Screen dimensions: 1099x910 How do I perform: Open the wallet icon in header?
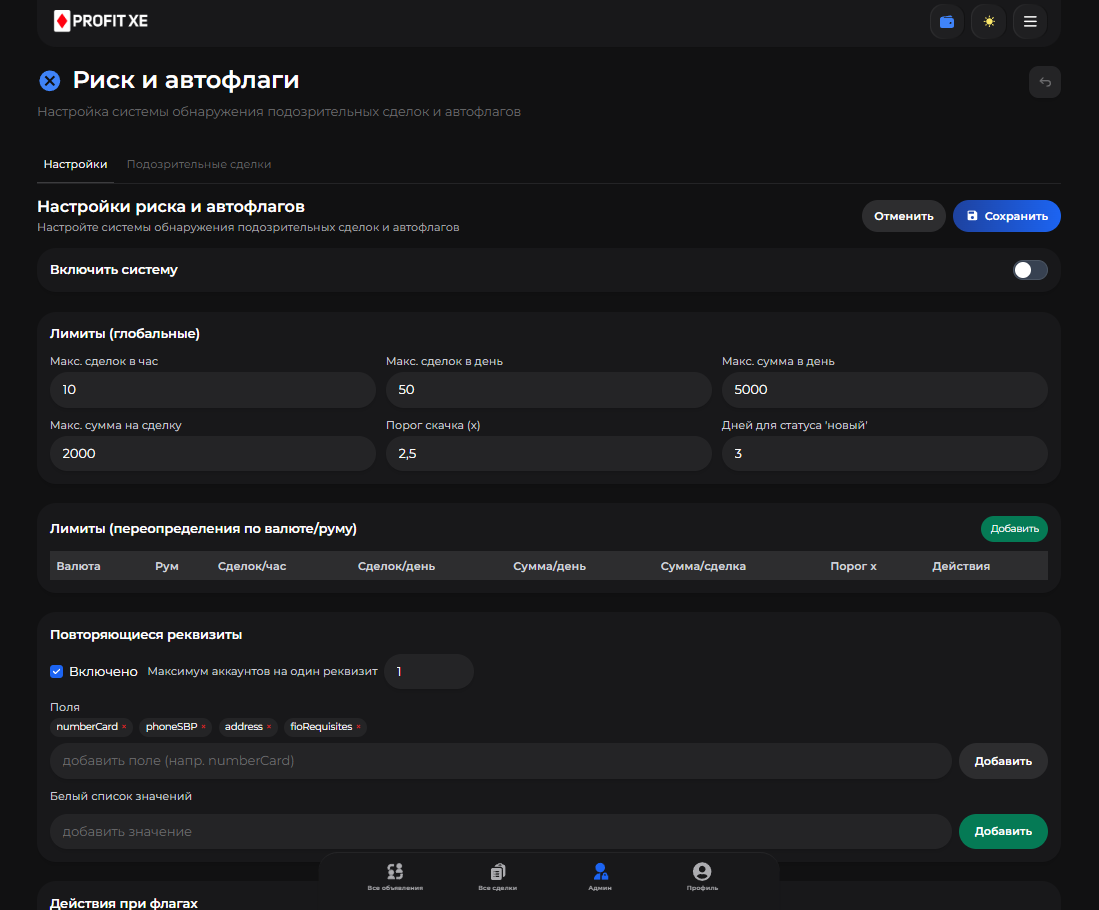pos(946,21)
